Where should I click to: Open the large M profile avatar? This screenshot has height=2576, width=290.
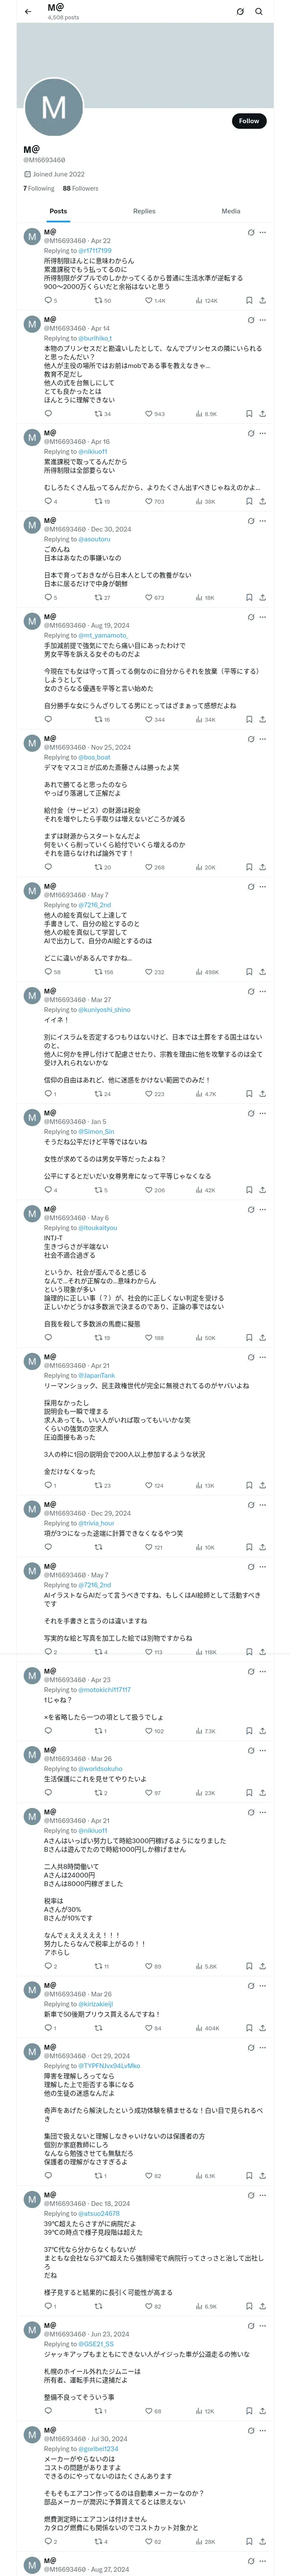pyautogui.click(x=54, y=107)
